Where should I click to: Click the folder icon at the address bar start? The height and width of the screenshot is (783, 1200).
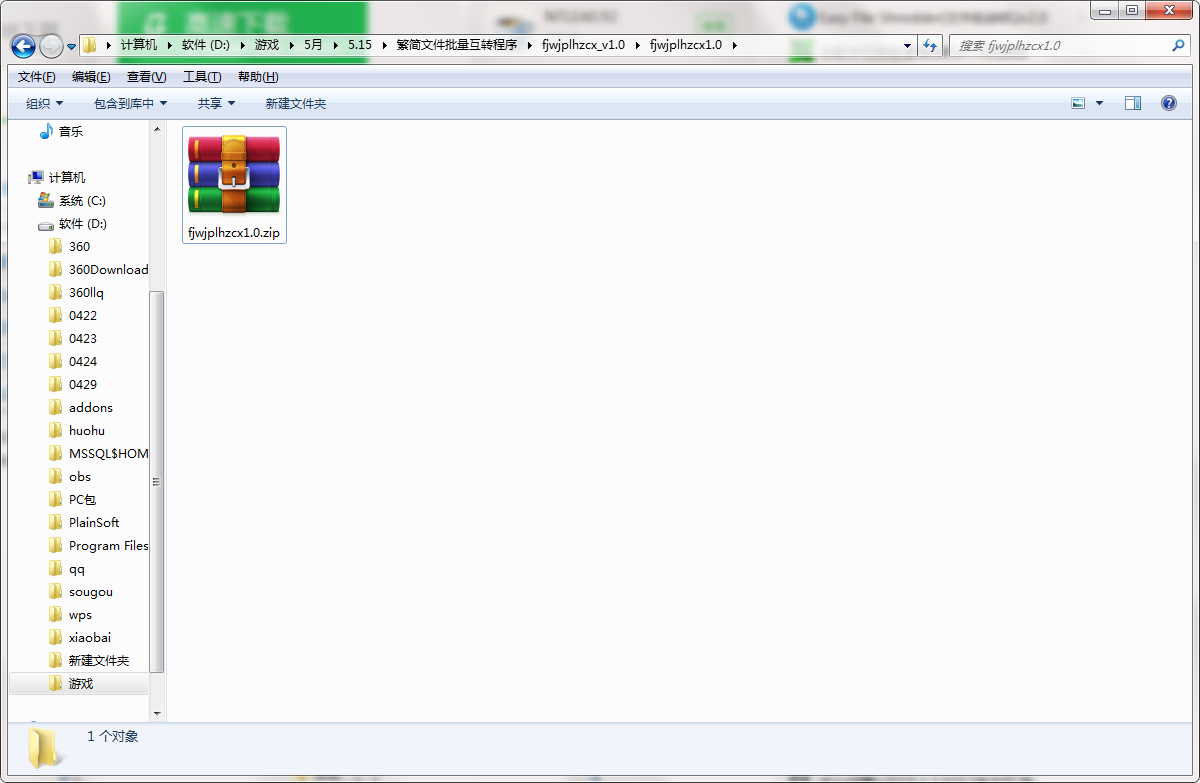pos(90,45)
